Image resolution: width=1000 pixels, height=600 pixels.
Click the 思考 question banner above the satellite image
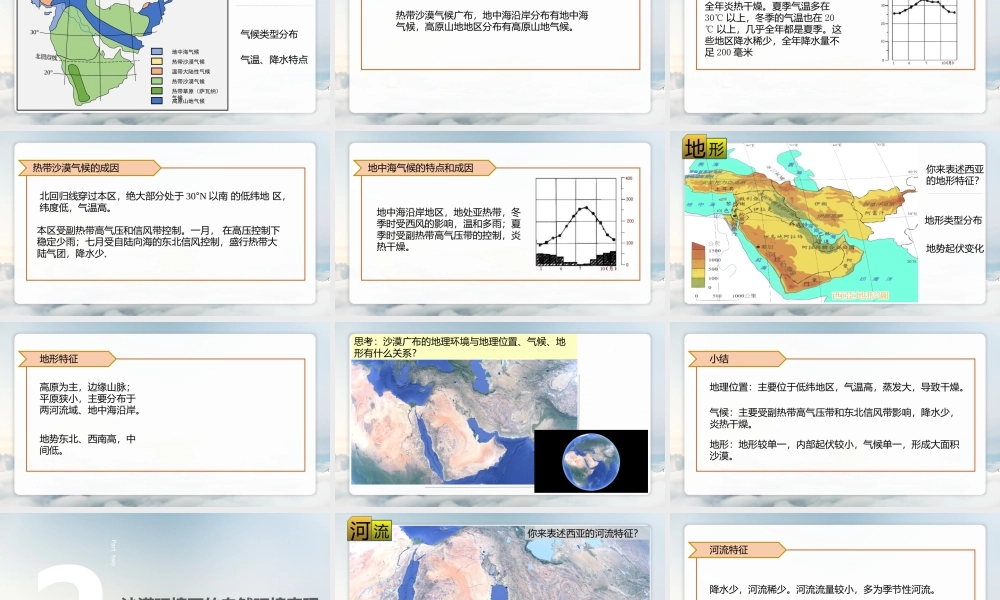464,346
